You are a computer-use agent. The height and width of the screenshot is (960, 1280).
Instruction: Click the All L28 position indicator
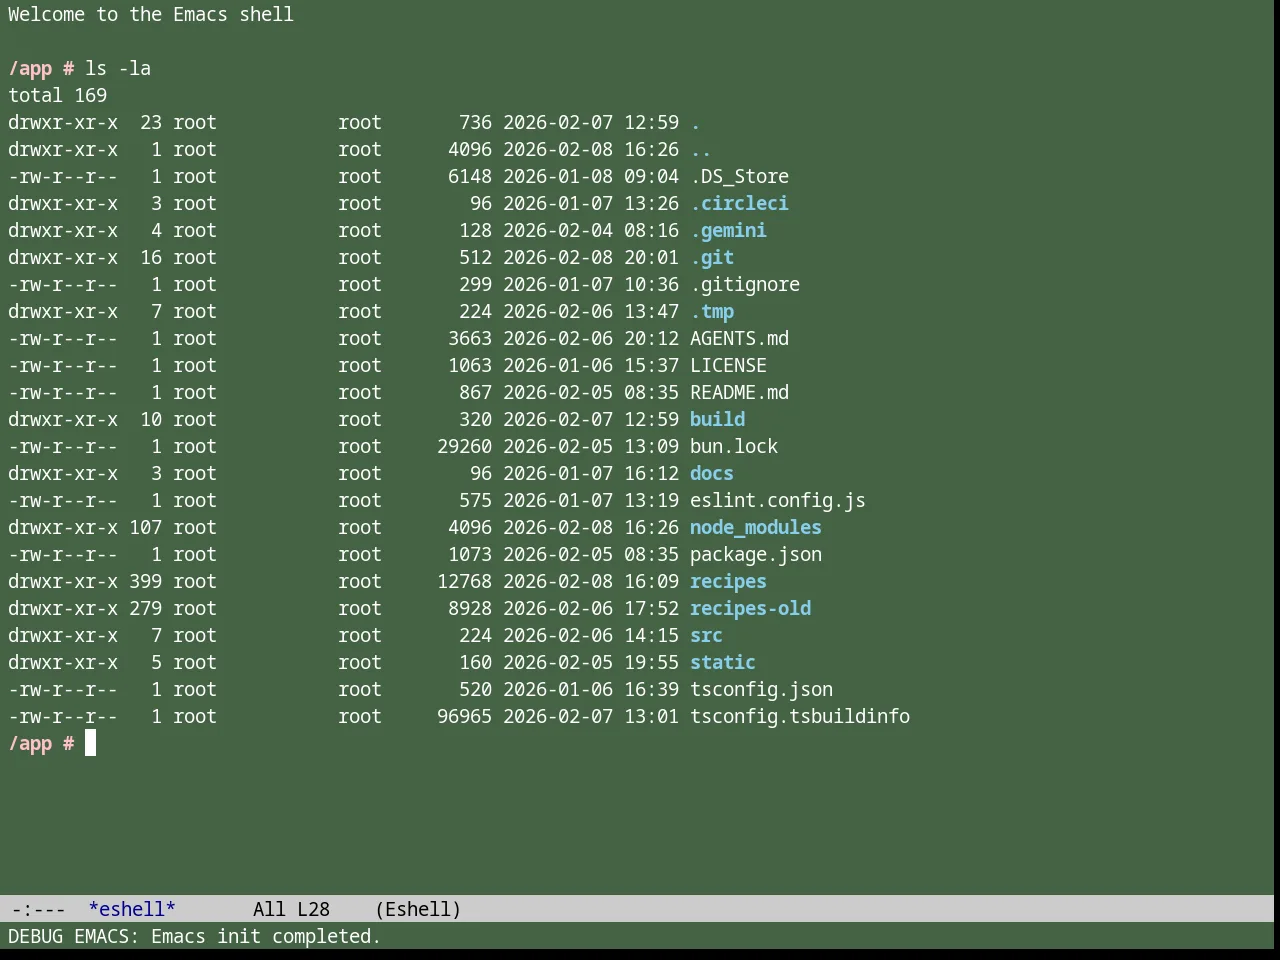coord(291,909)
